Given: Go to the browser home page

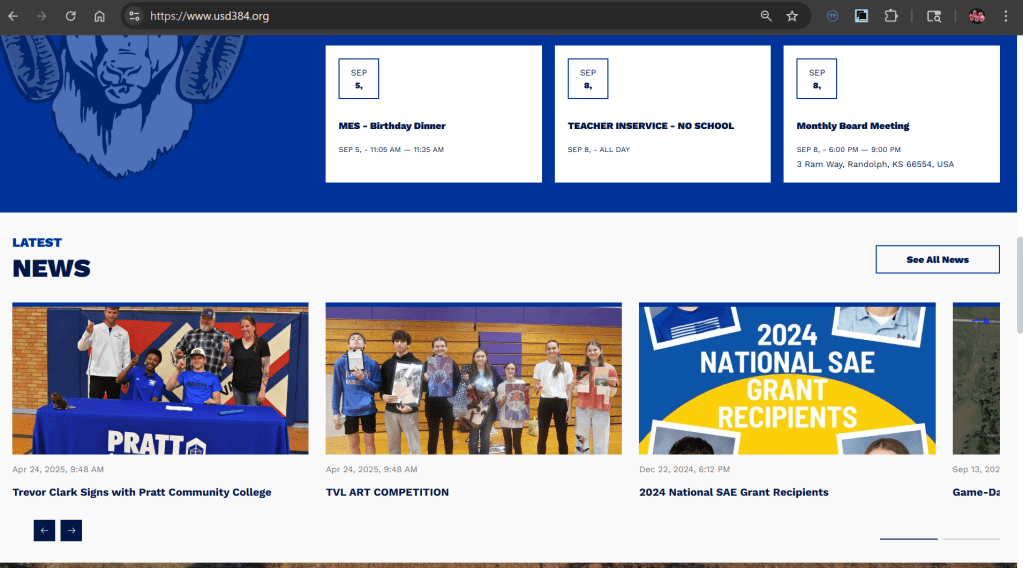Looking at the screenshot, I should [x=99, y=16].
